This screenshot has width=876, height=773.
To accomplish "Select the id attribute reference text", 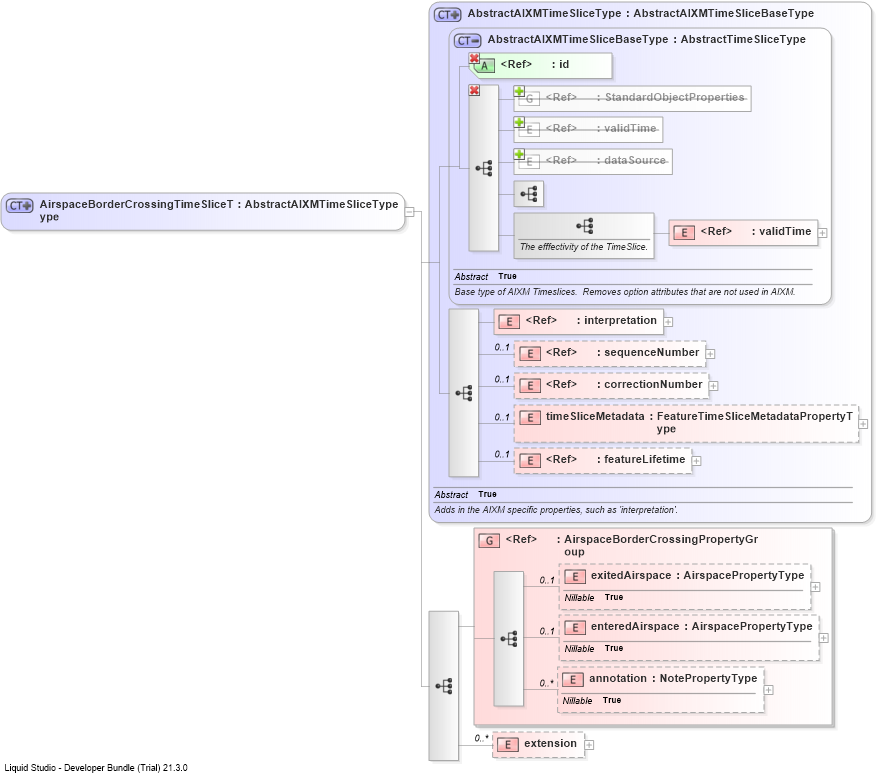I will (x=535, y=64).
